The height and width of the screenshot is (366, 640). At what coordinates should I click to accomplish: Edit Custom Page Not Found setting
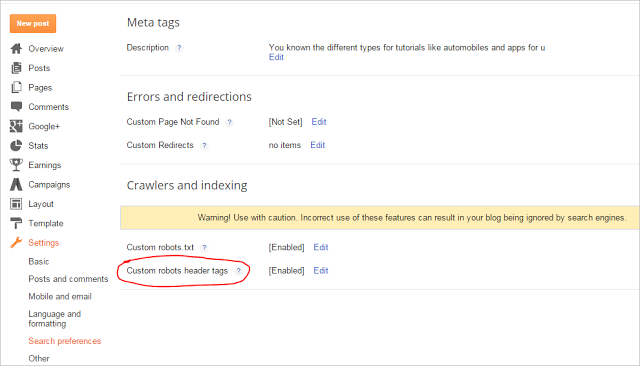tap(319, 122)
